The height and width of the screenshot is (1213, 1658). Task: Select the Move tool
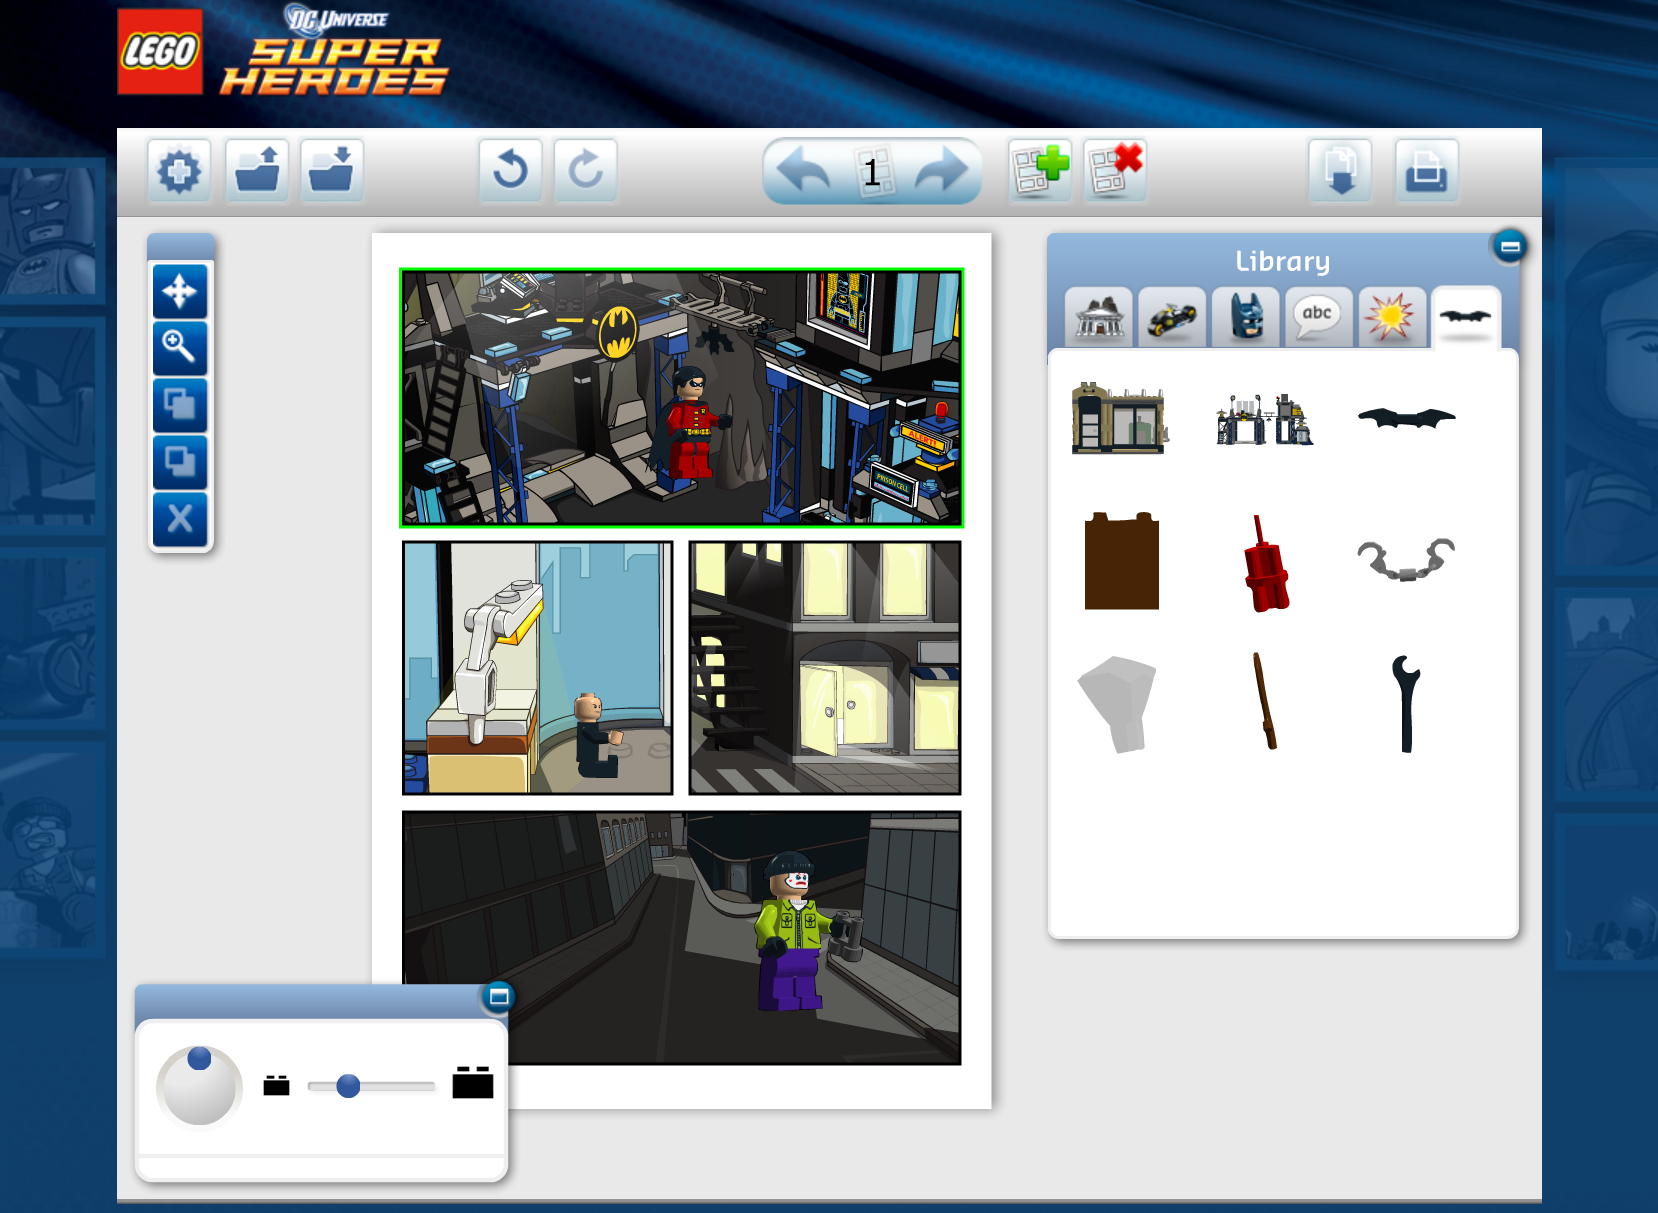(x=180, y=292)
